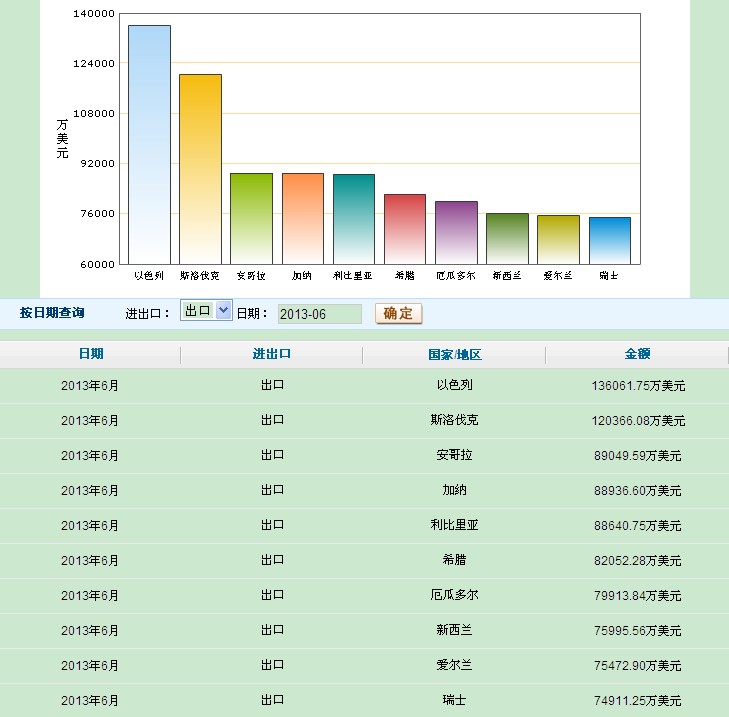
Task: Click the date field showing 2013-06
Action: coord(319,314)
